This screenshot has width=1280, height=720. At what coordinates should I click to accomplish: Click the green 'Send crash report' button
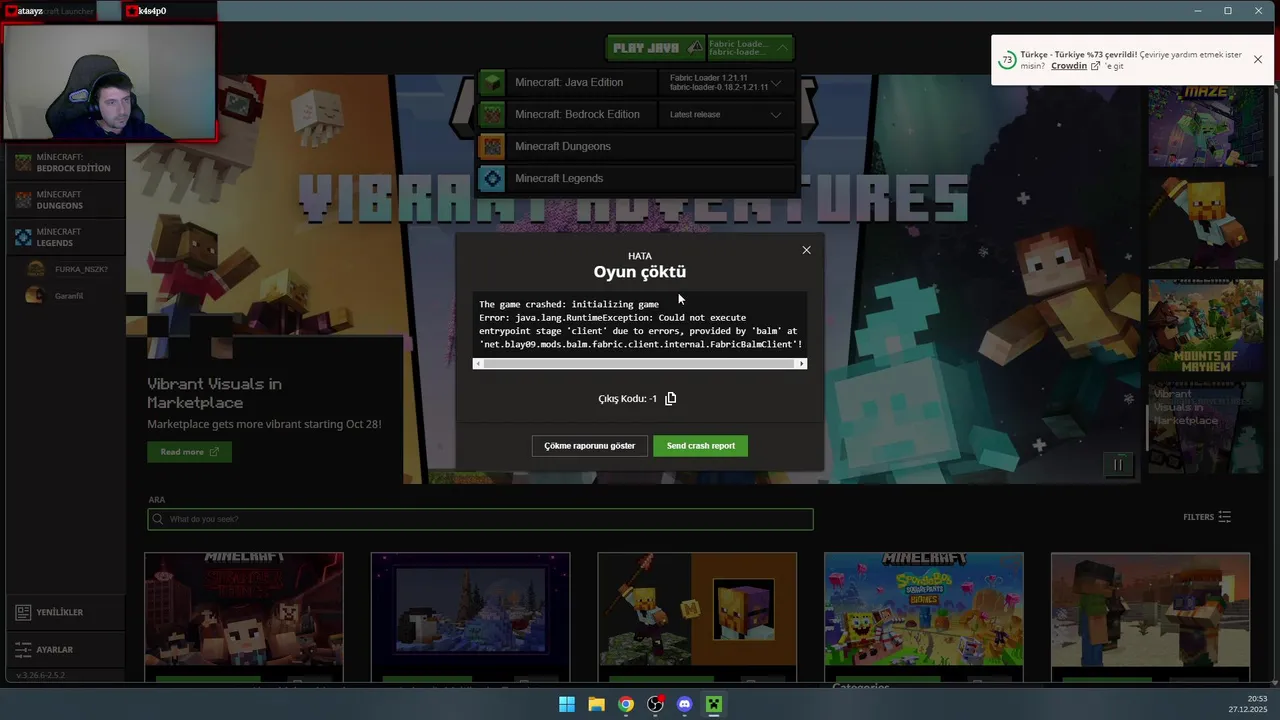(701, 446)
